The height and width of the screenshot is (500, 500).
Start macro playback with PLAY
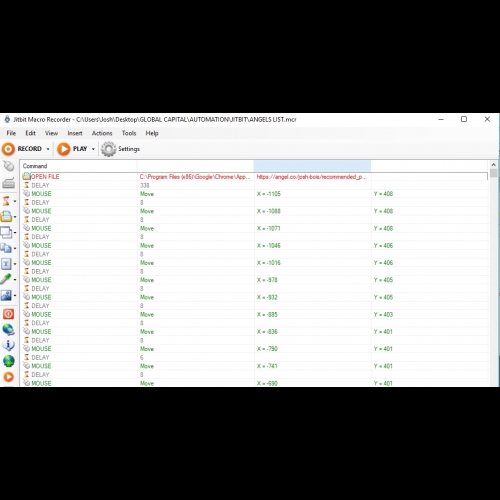72,149
